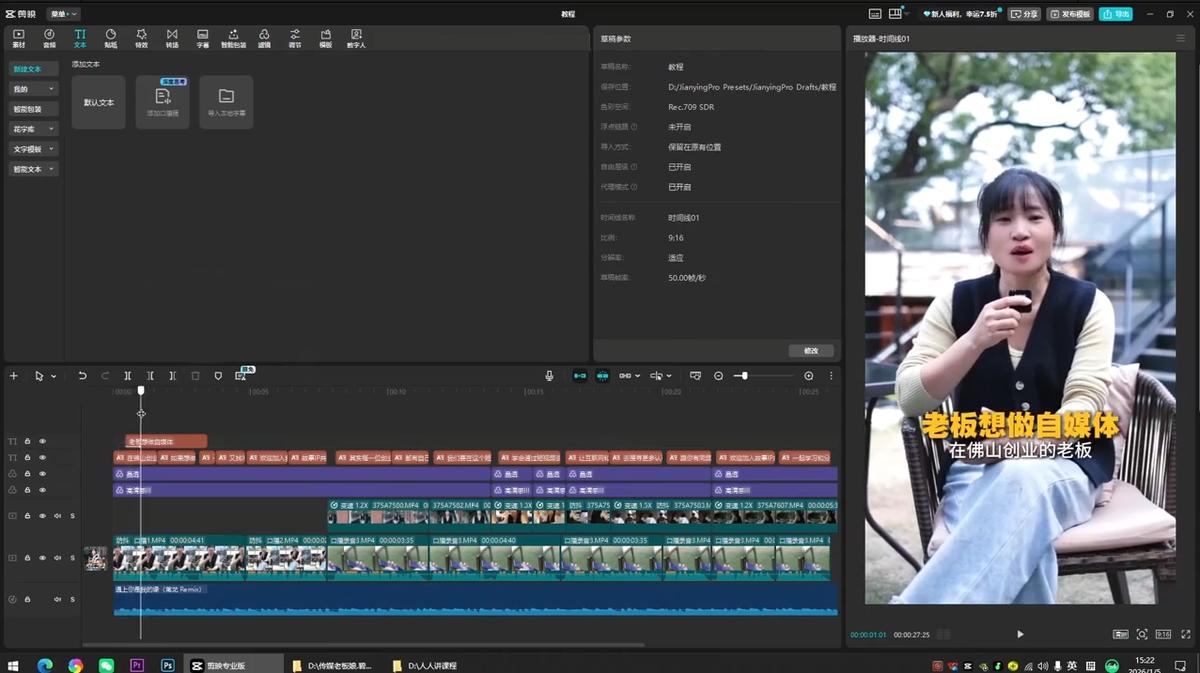Open the 贴纸 (stickers) tab
This screenshot has height=673, width=1200.
111,38
